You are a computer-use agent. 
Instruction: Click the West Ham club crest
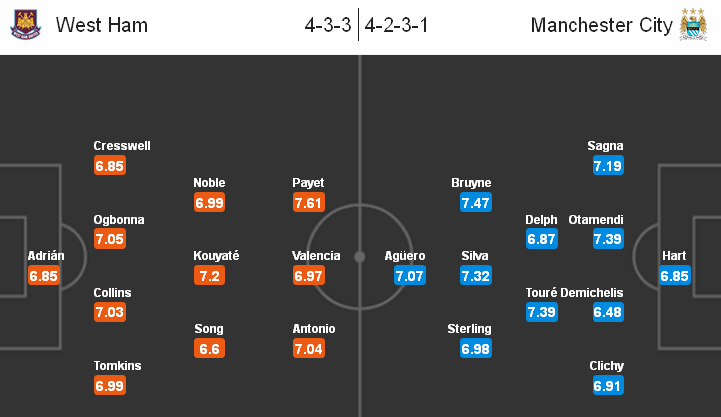(26, 24)
